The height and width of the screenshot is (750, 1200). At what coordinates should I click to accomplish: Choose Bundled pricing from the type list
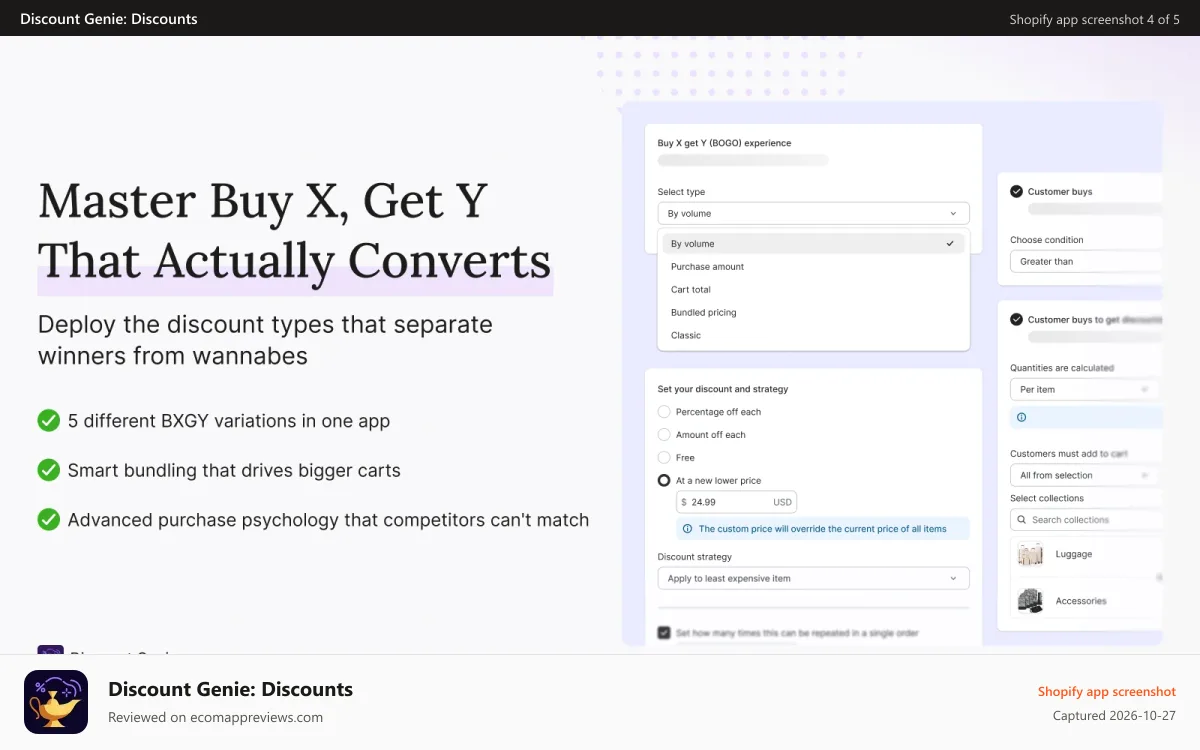click(813, 313)
